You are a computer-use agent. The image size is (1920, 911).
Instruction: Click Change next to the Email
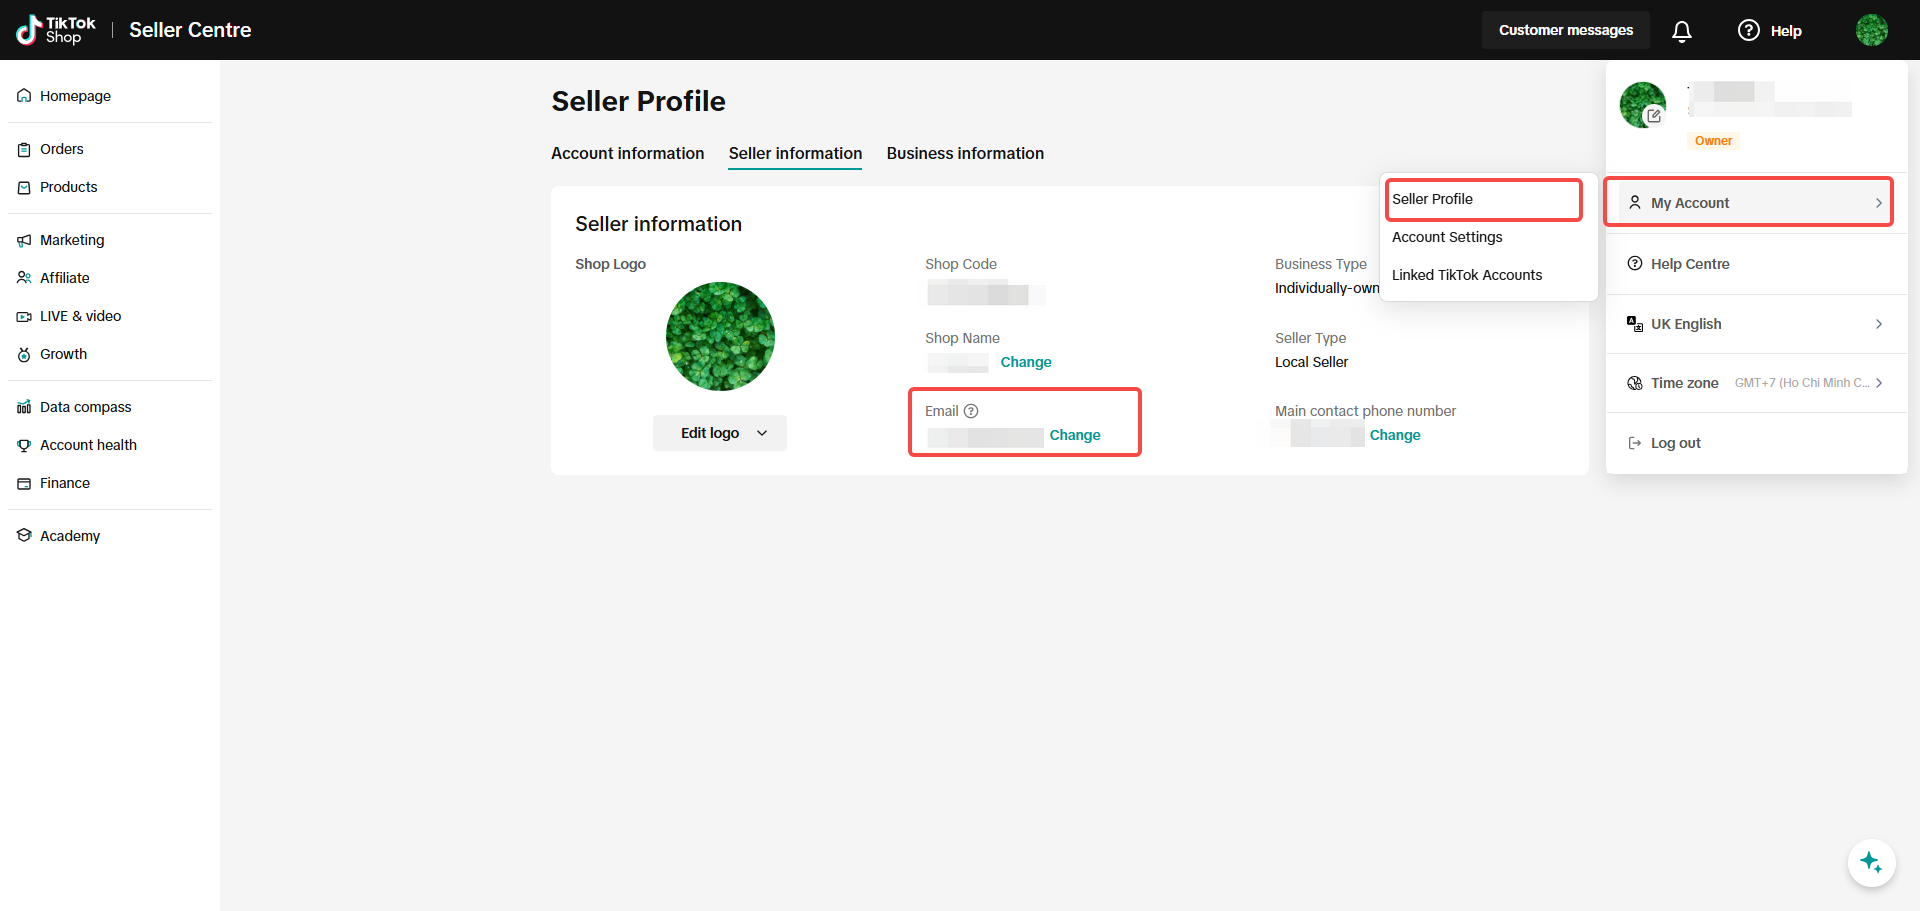pyautogui.click(x=1075, y=435)
